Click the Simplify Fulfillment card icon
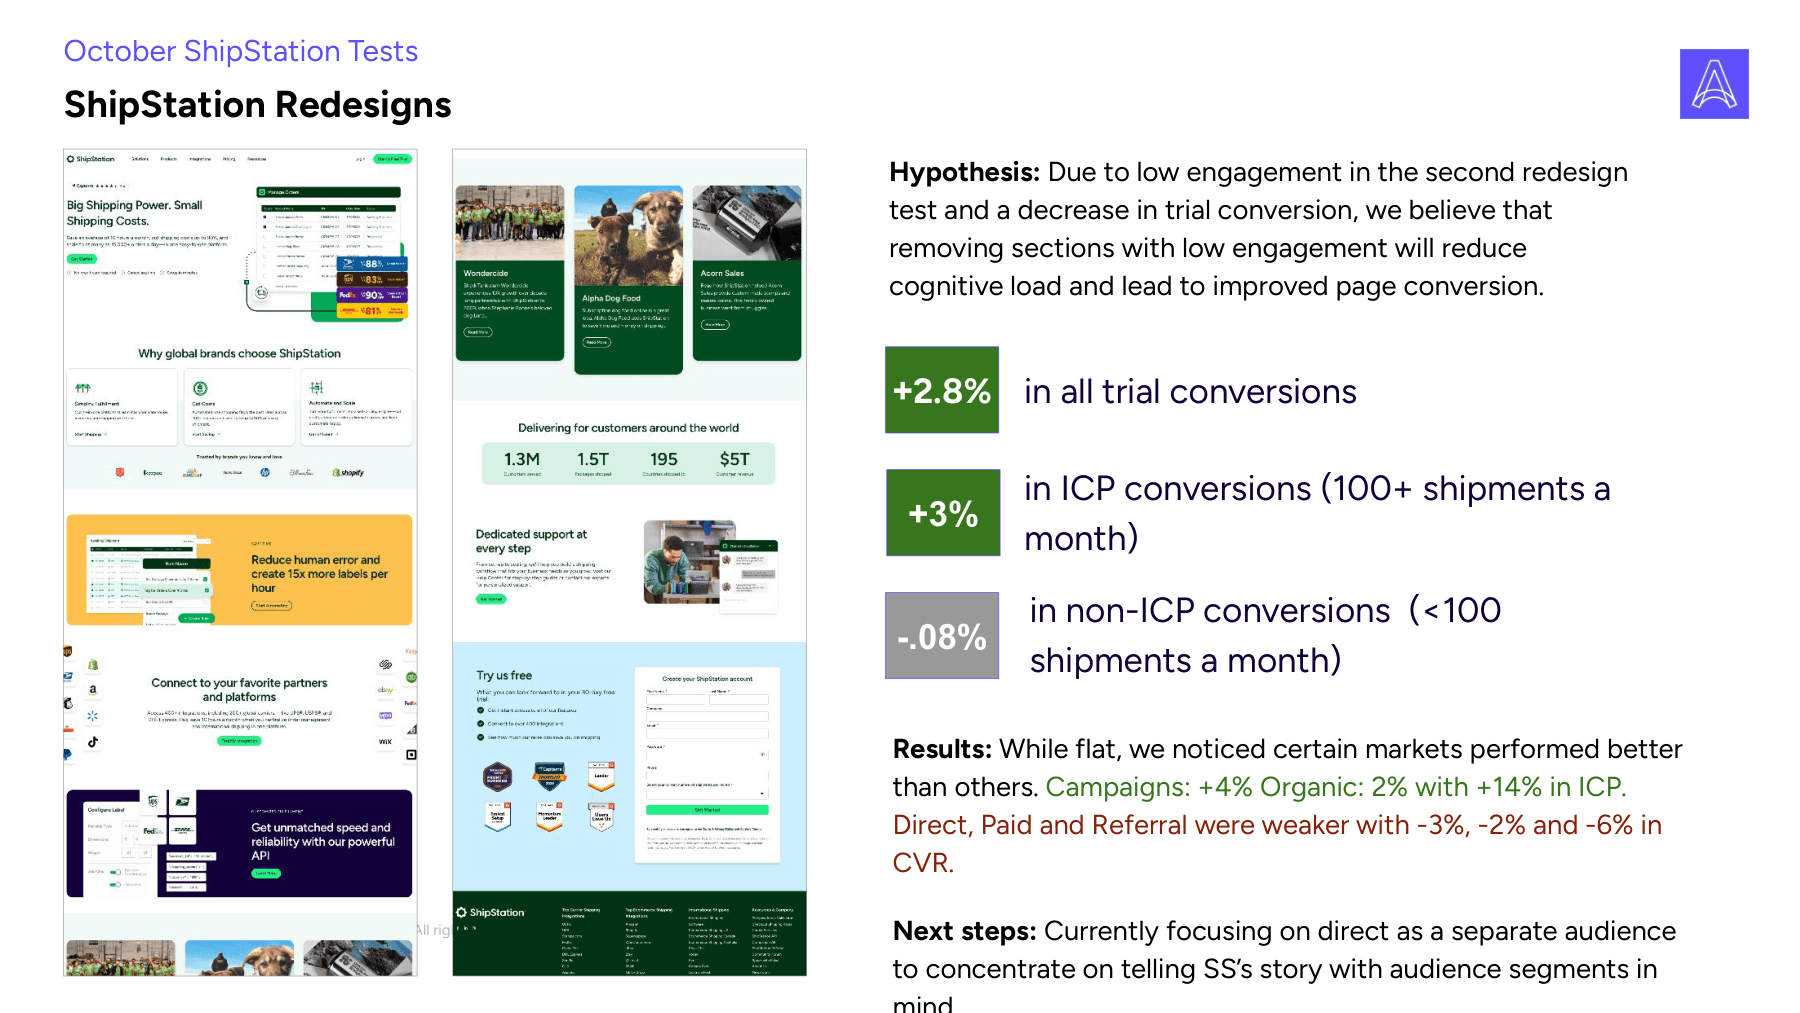Screen dimensions: 1800x1013 tap(83, 388)
